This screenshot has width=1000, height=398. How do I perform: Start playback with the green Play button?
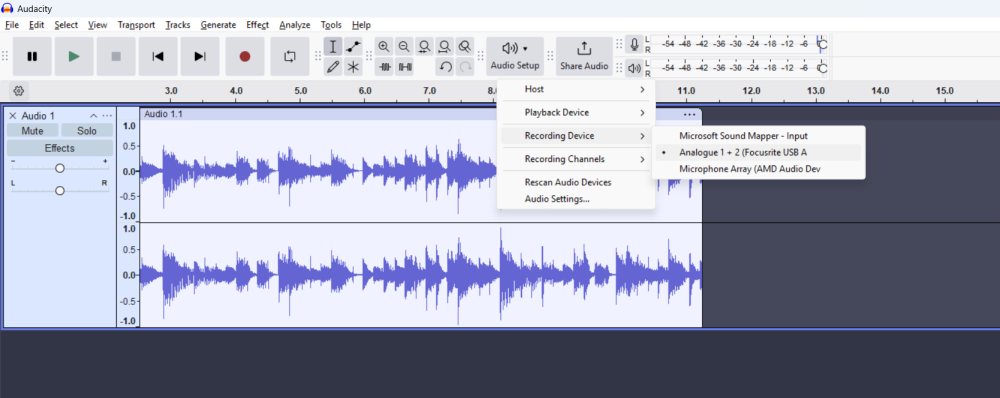[x=74, y=56]
